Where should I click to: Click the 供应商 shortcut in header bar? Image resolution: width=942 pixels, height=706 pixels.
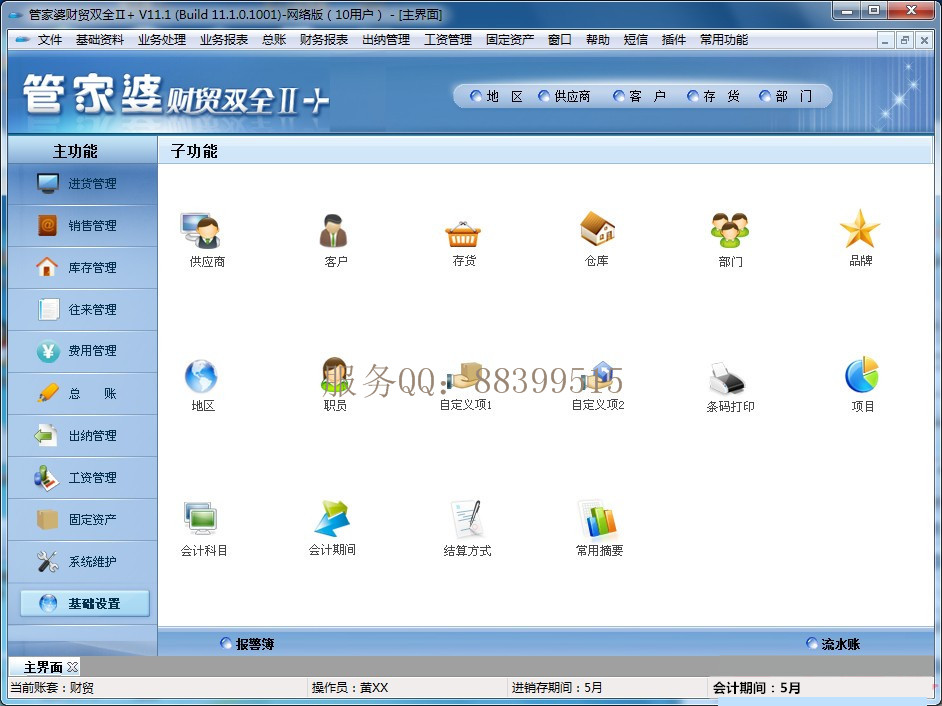click(x=564, y=96)
